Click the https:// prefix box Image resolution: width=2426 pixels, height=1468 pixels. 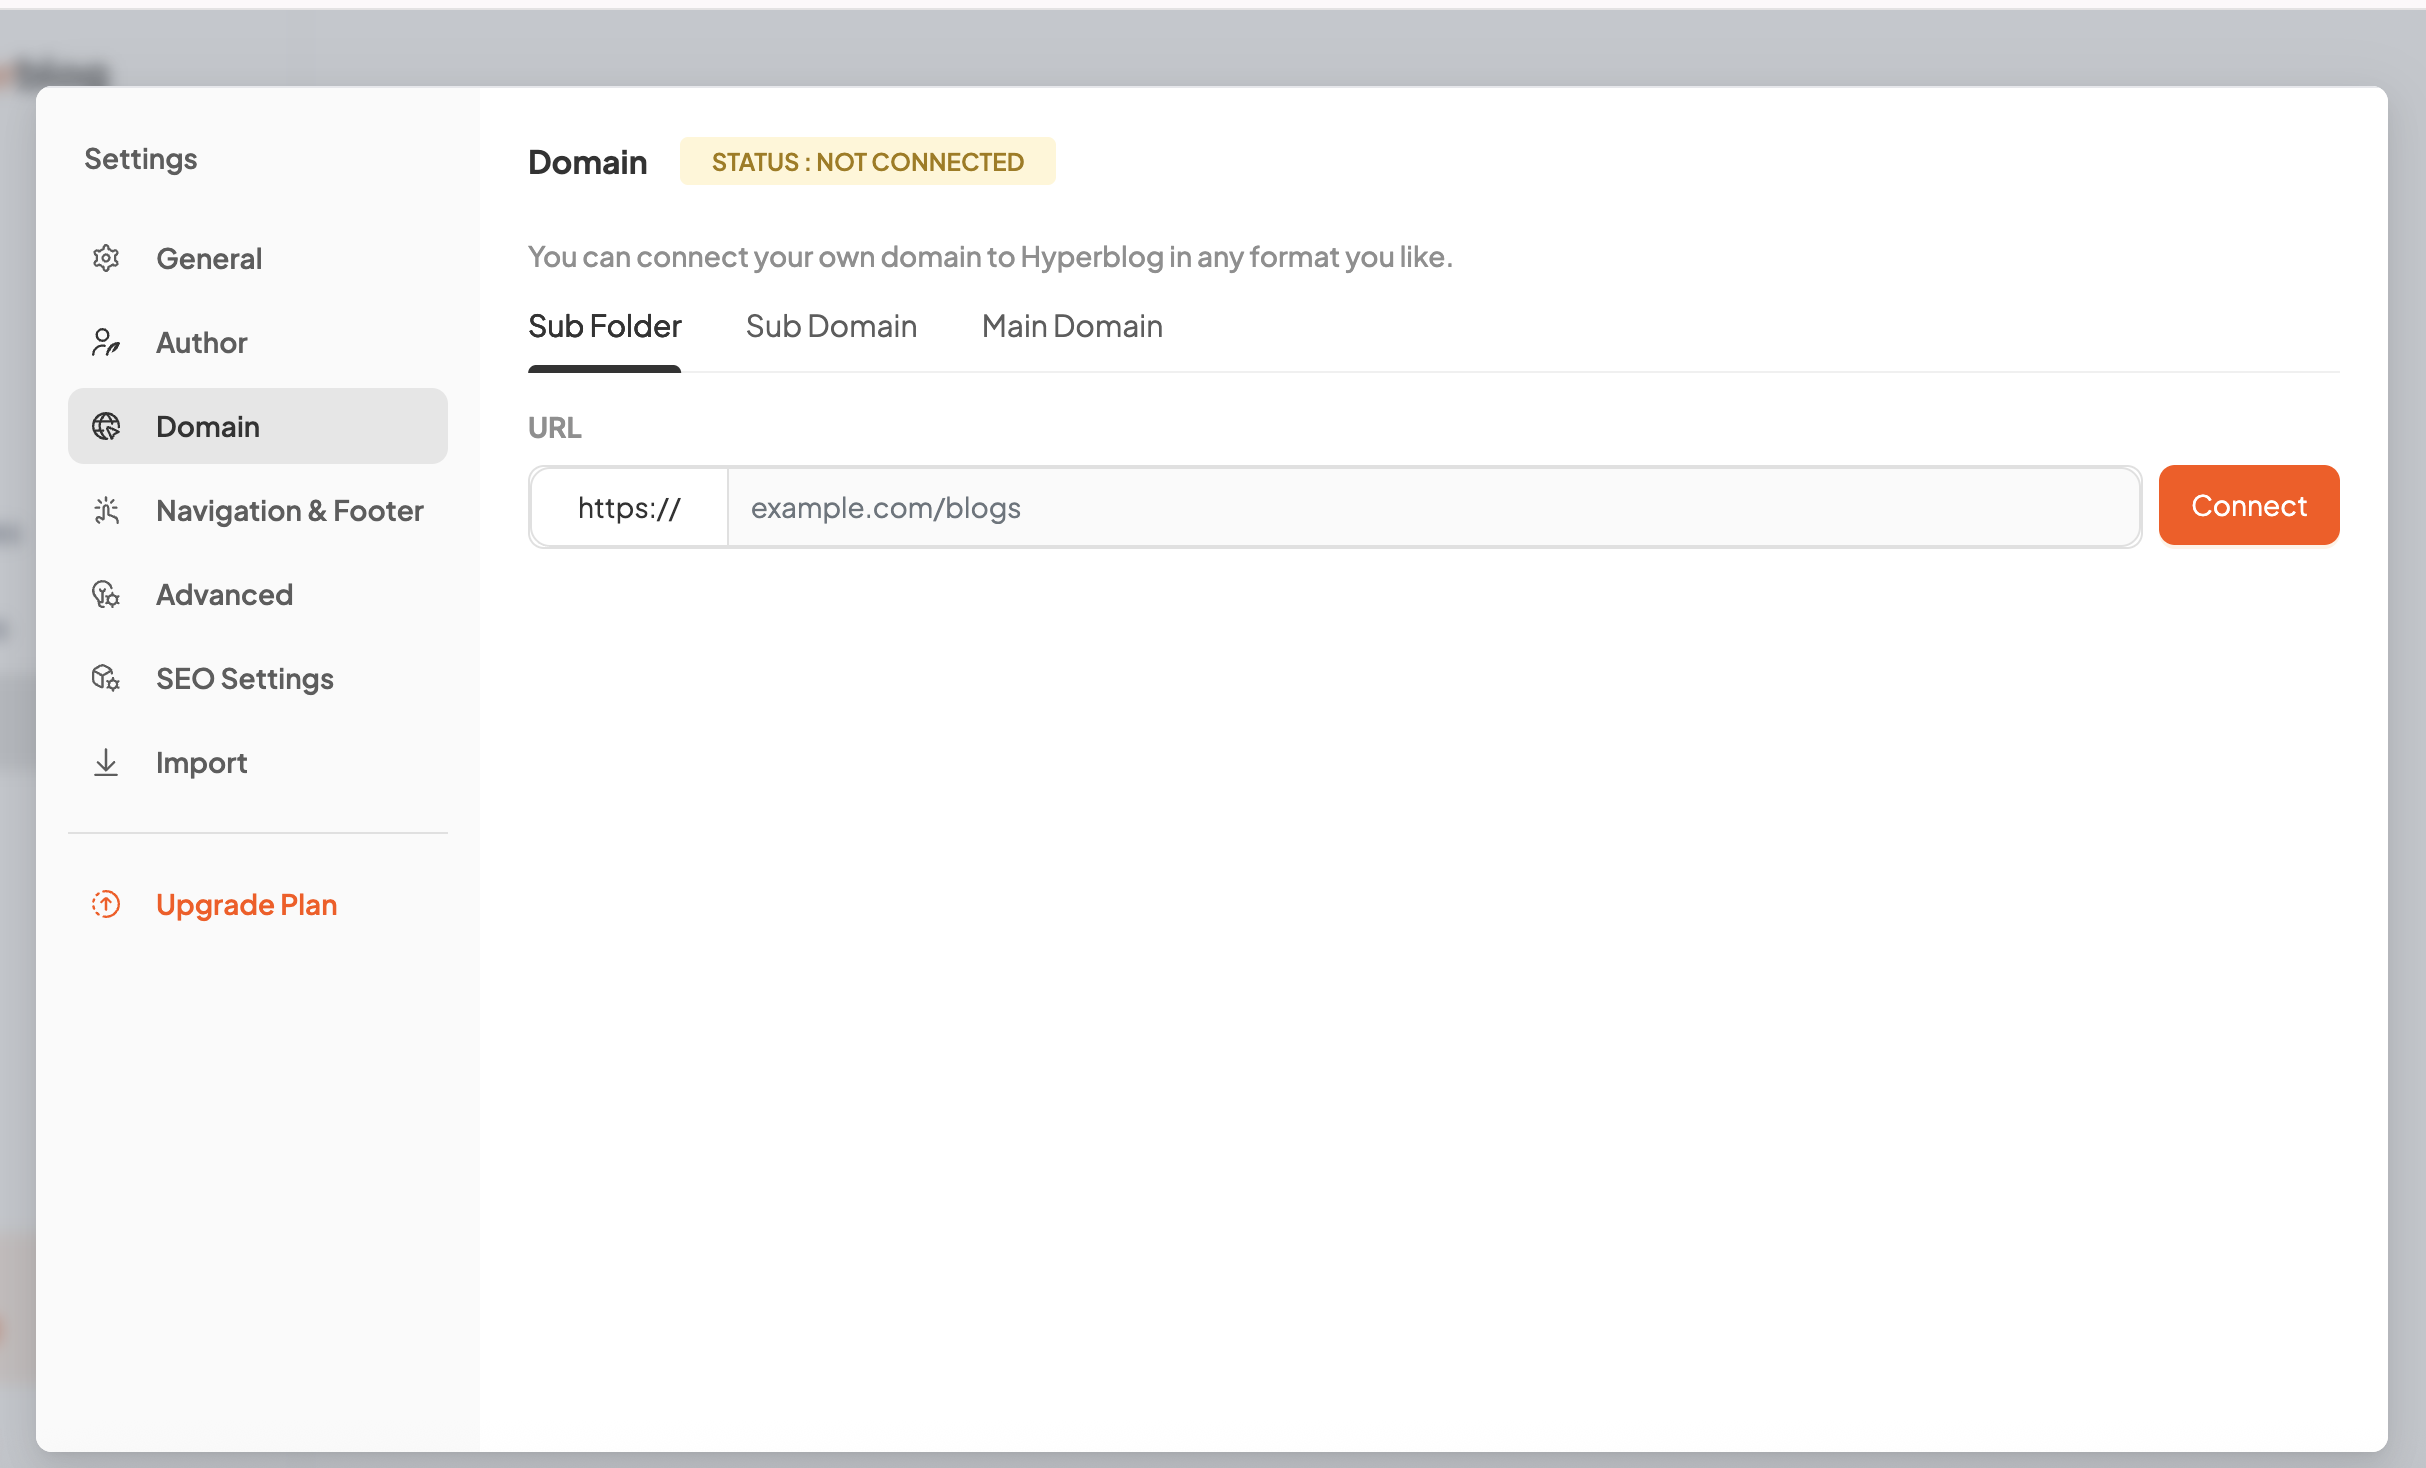coord(629,508)
